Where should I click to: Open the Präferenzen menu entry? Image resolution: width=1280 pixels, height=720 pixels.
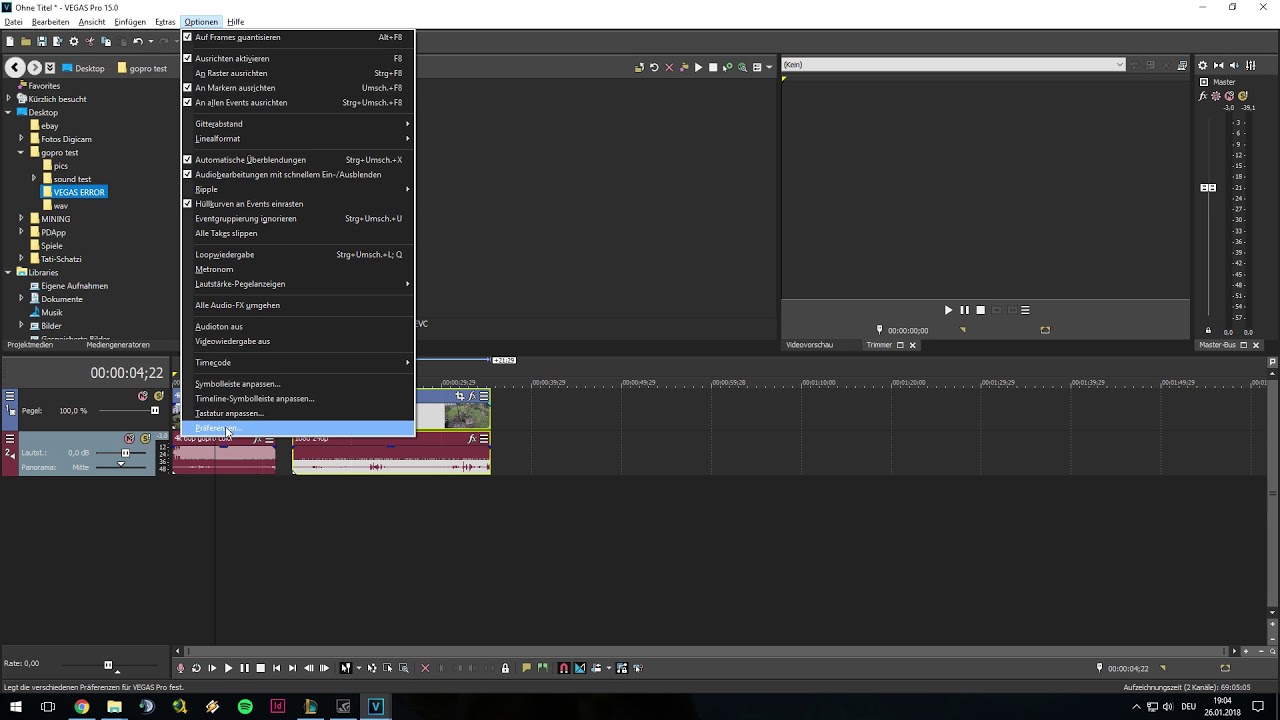click(298, 428)
